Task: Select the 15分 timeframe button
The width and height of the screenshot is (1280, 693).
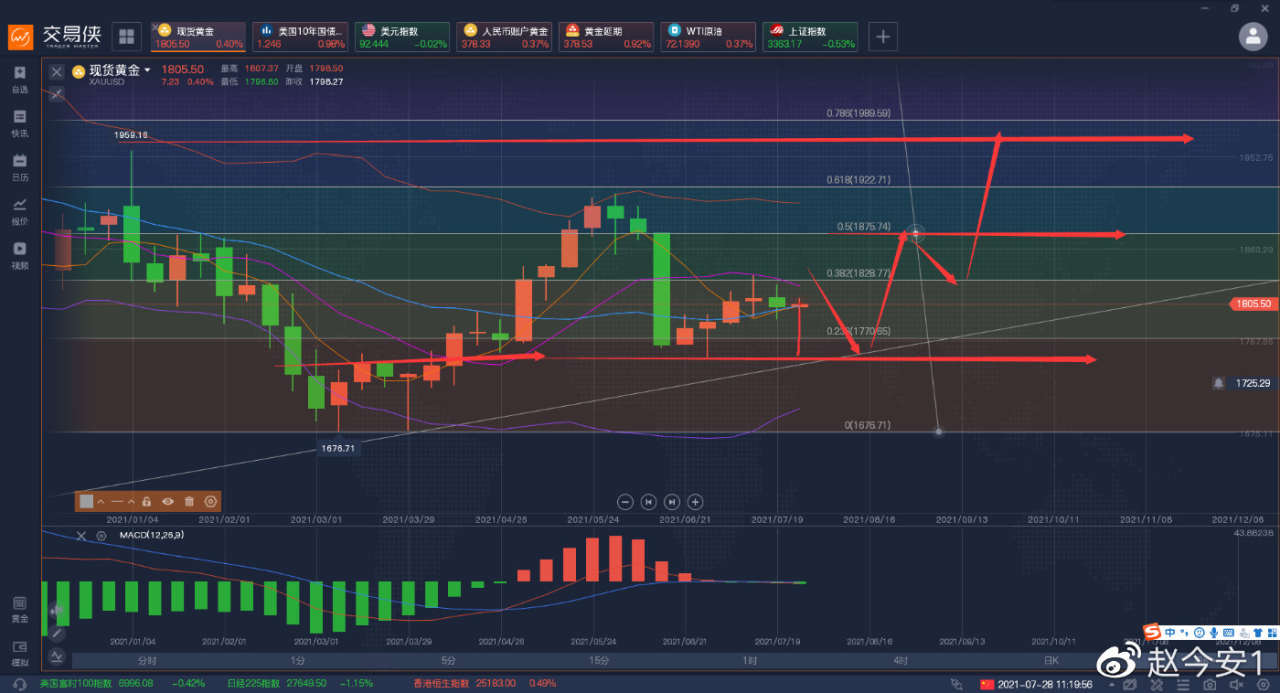Action: [x=599, y=661]
